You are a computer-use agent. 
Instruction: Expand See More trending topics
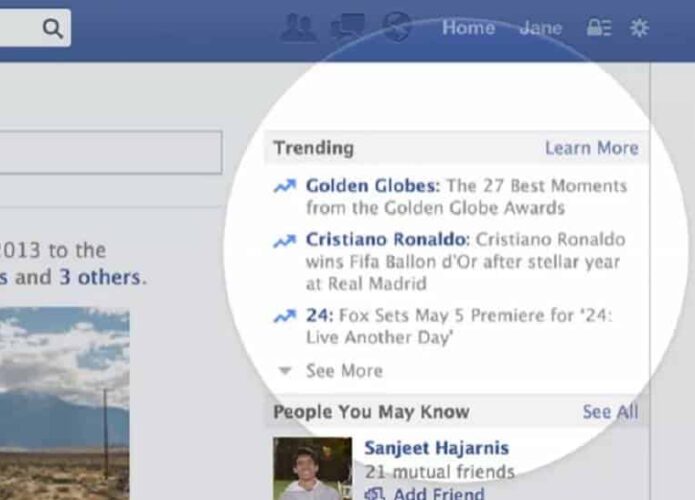344,371
